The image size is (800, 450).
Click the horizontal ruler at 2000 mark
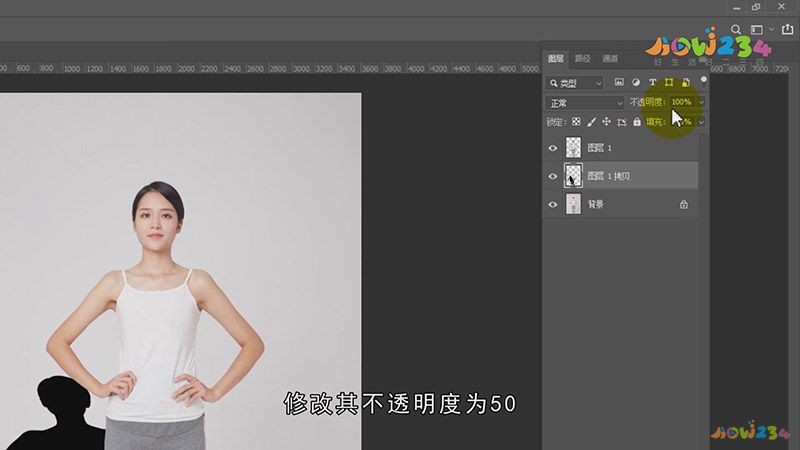pos(186,68)
